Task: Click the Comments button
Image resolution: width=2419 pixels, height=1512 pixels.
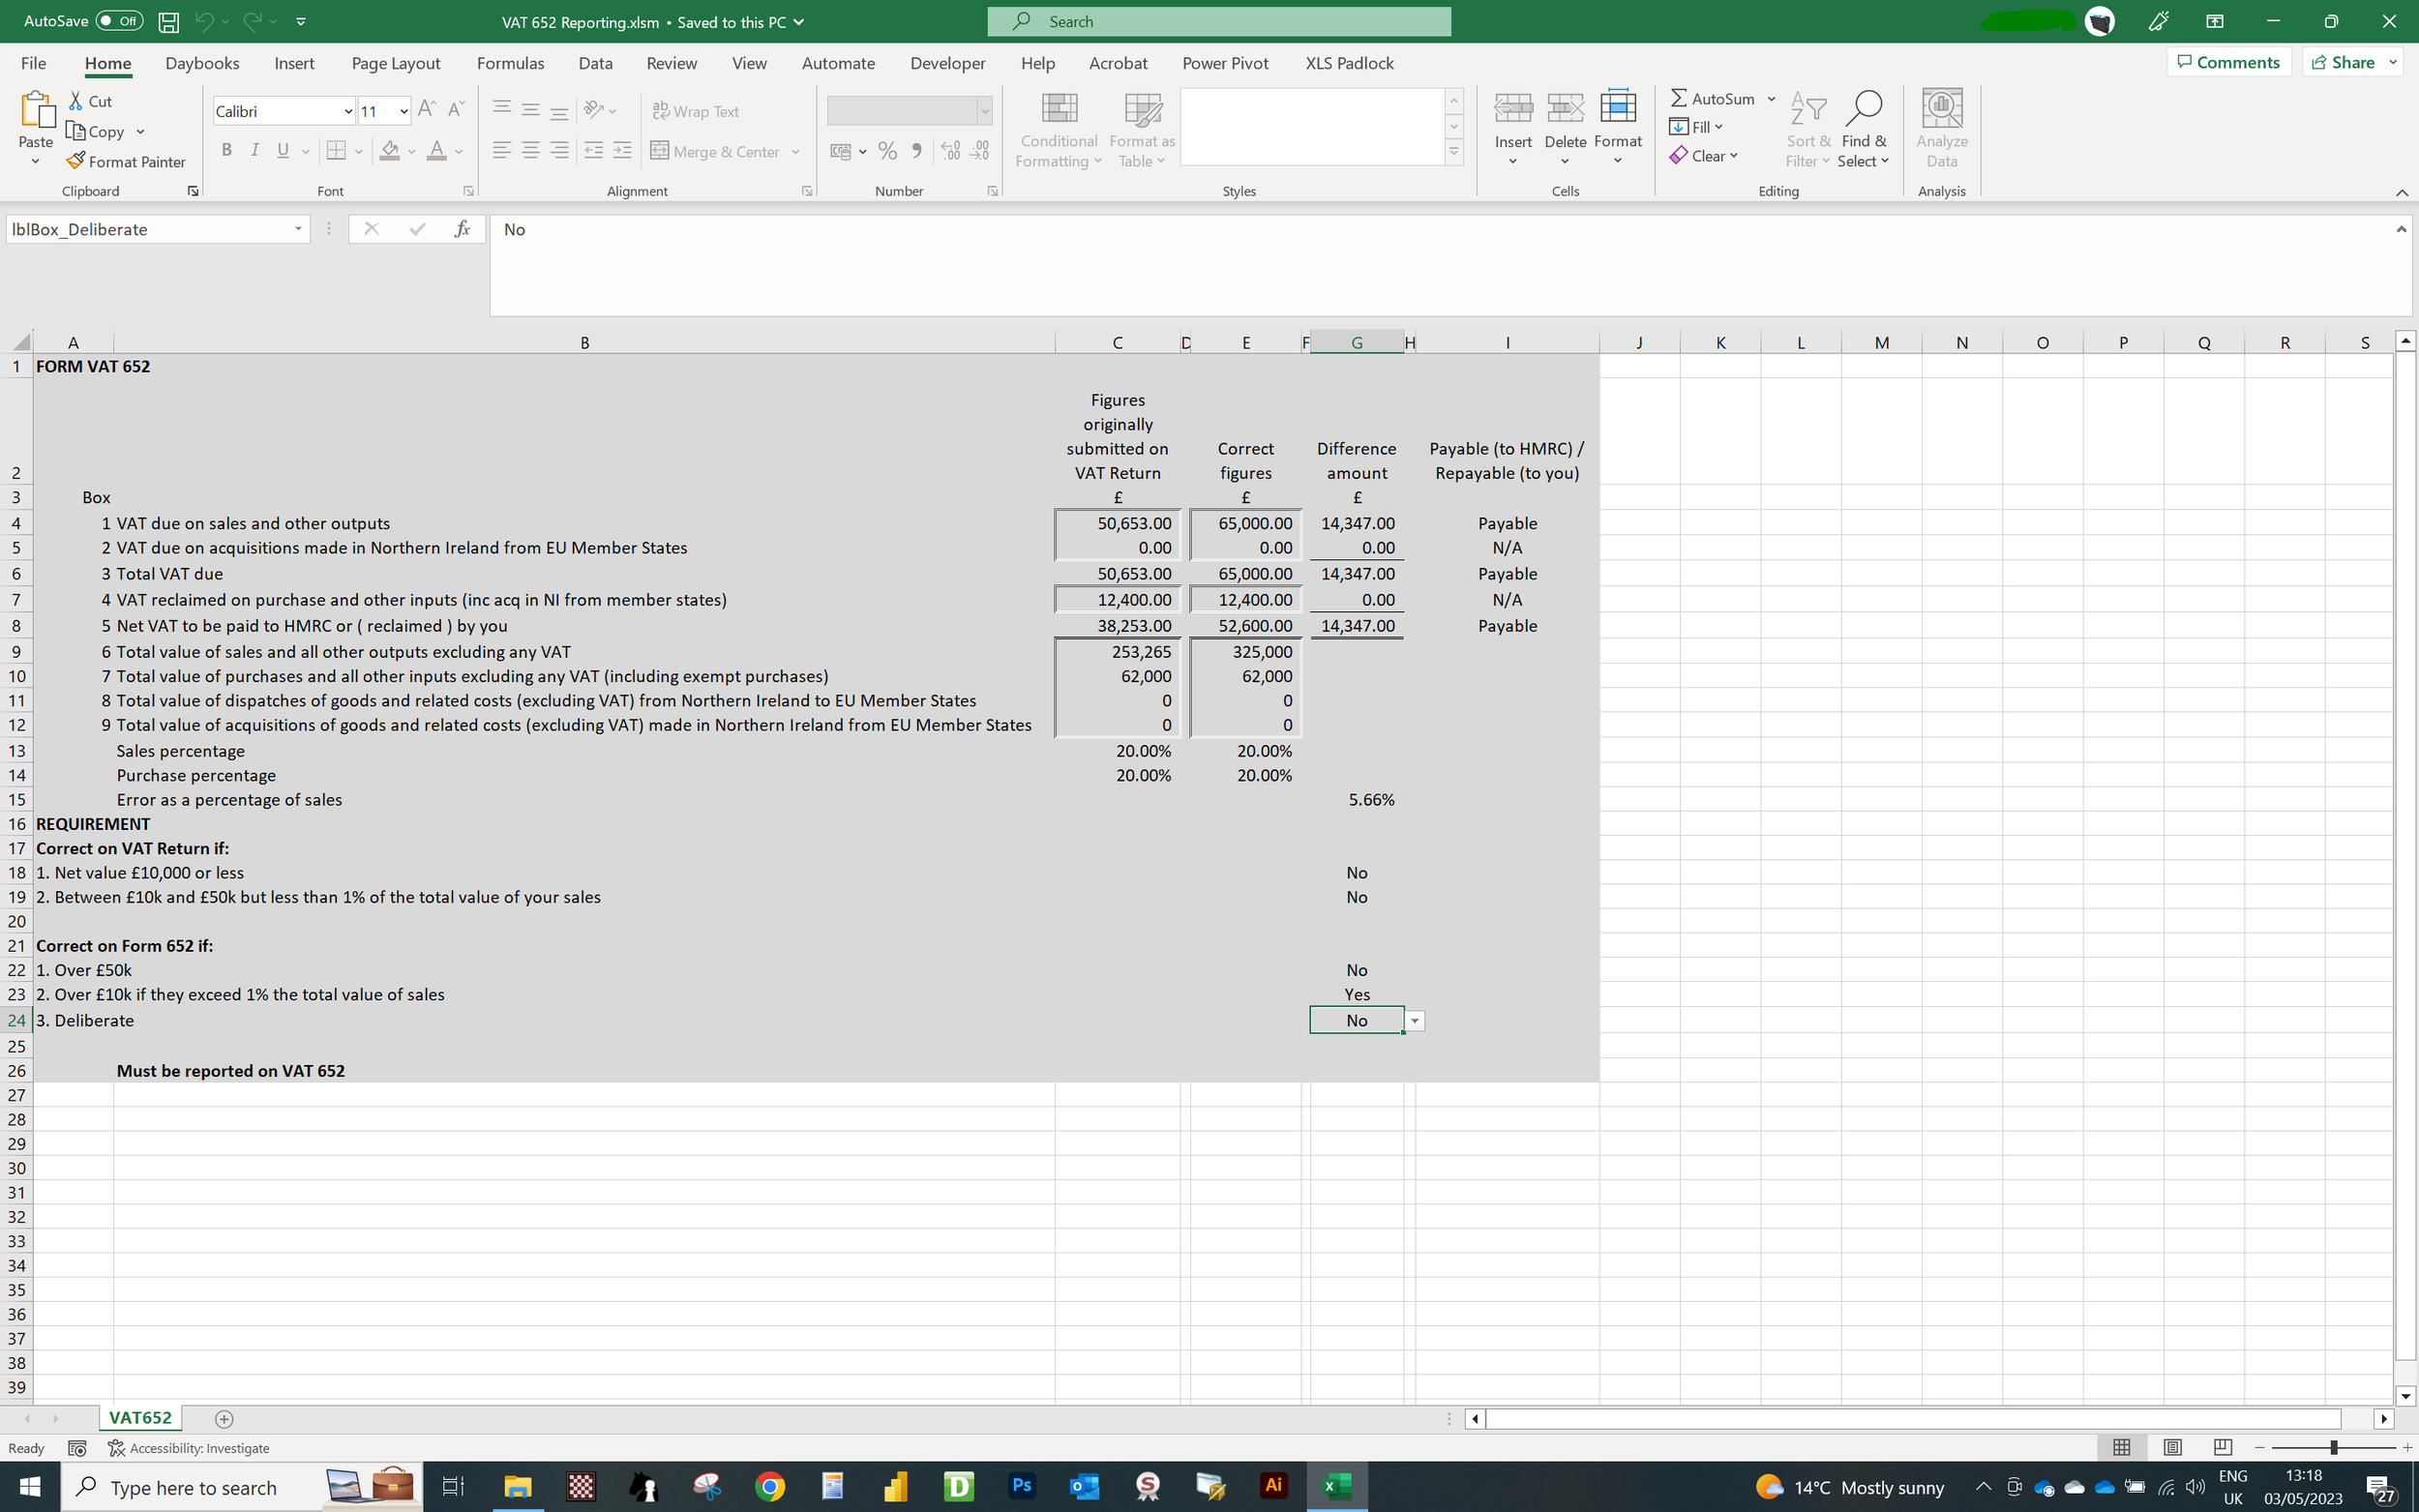Action: (2229, 61)
